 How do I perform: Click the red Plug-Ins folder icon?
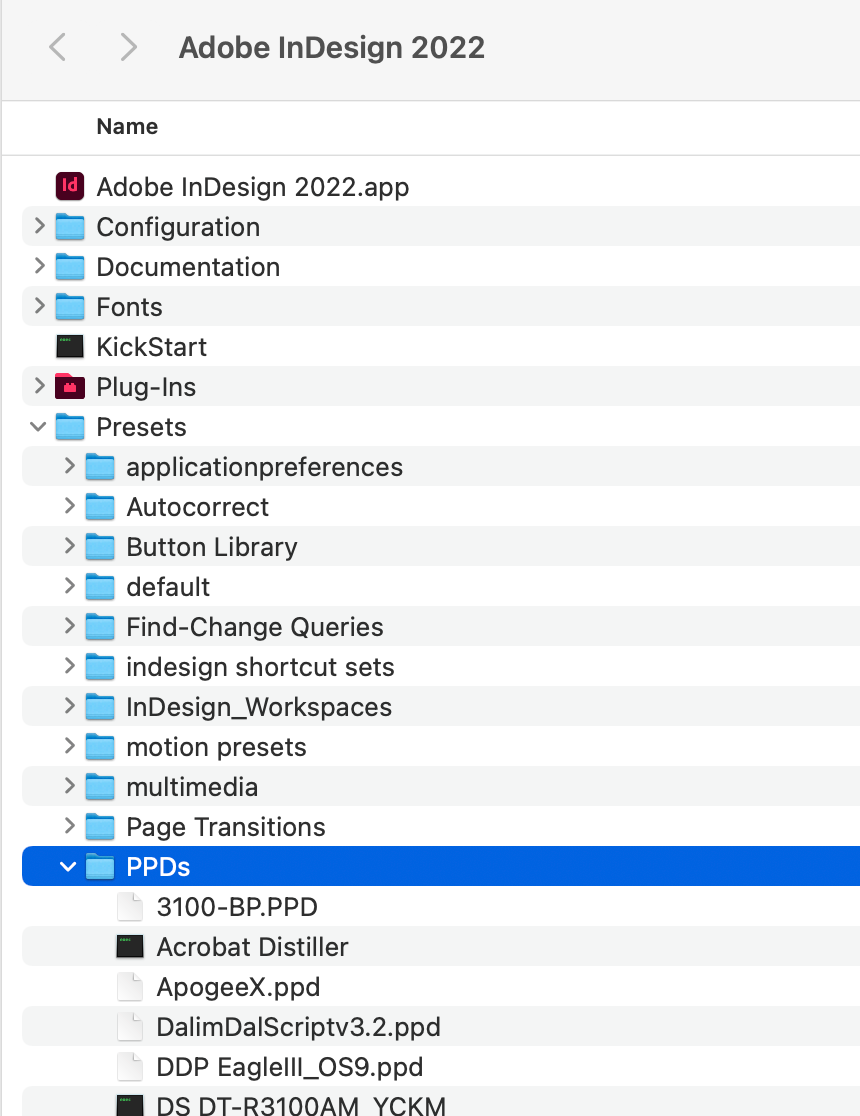(x=70, y=386)
